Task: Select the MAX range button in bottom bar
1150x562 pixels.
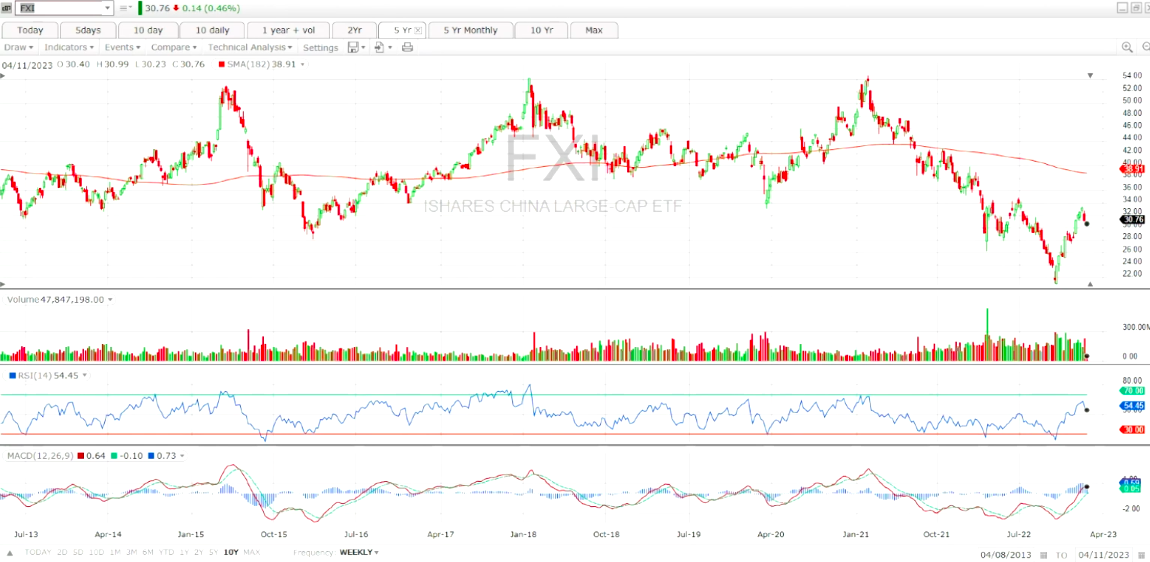Action: point(252,552)
